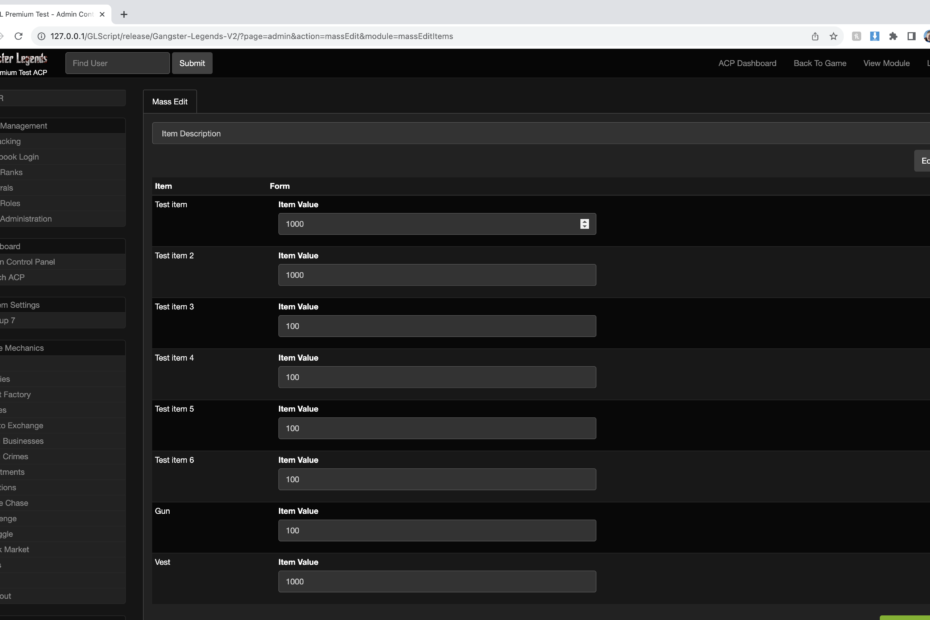930x620 pixels.
Task: Open the sidebar link ending in 'ook Login'
Action: (x=20, y=157)
